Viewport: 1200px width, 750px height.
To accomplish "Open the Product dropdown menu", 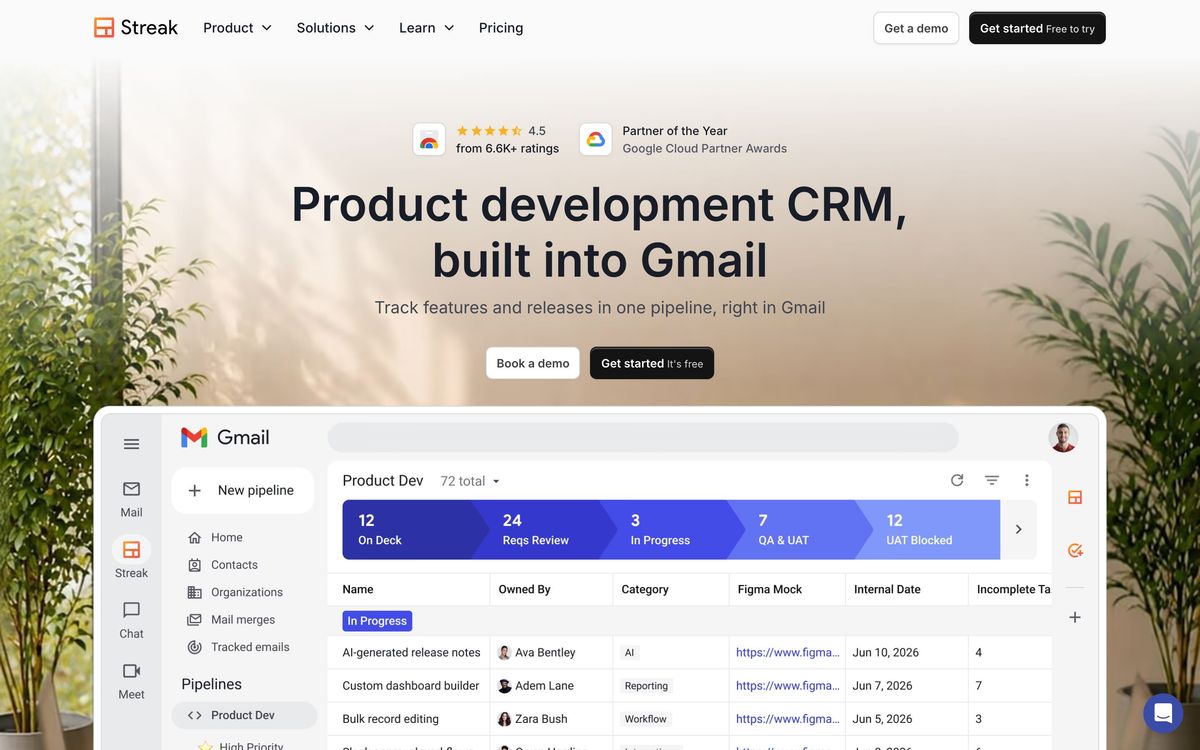I will coord(237,28).
